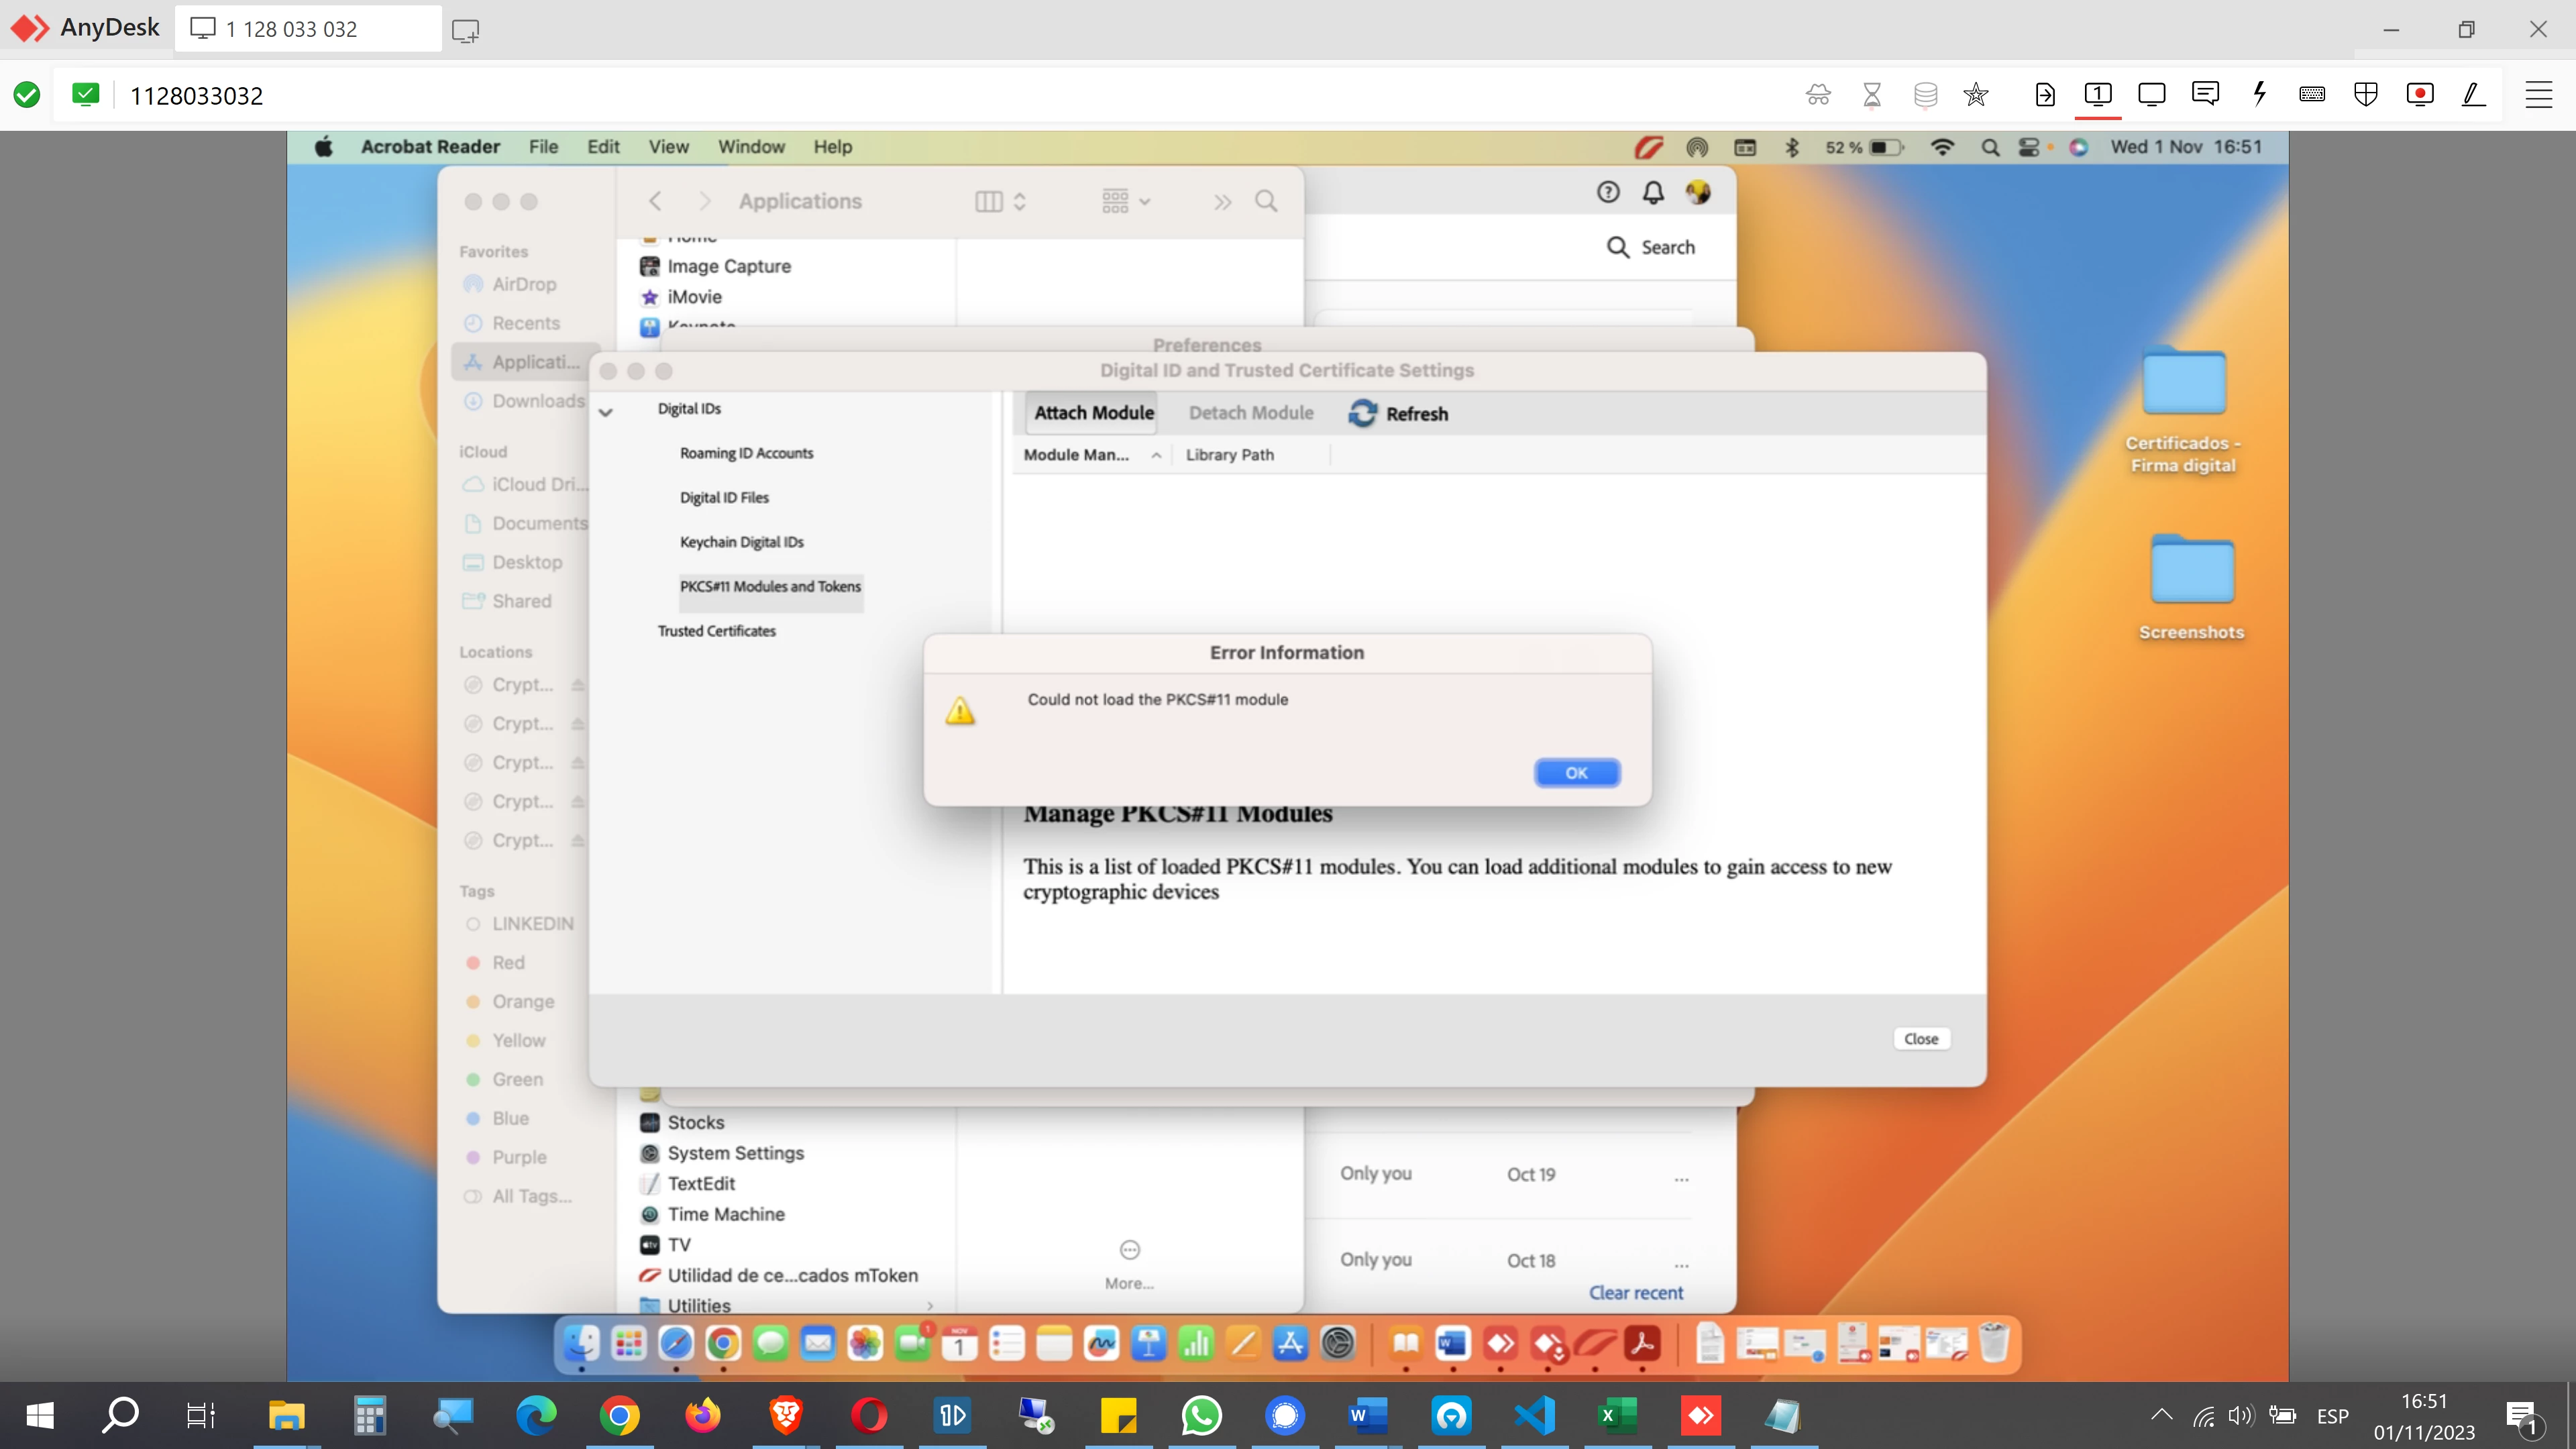Screen dimensions: 2576x1449
Task: Open the AnyDesk hamburger menu
Action: pyautogui.click(x=2538, y=95)
